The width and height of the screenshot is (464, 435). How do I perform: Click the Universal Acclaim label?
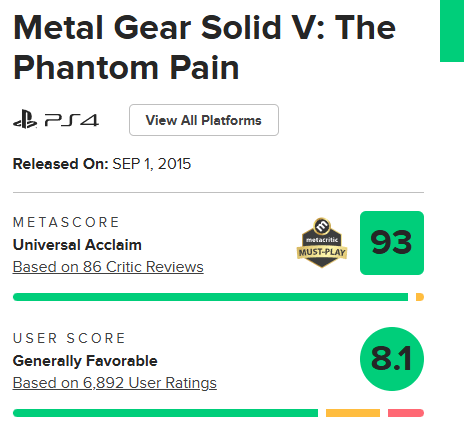77,245
